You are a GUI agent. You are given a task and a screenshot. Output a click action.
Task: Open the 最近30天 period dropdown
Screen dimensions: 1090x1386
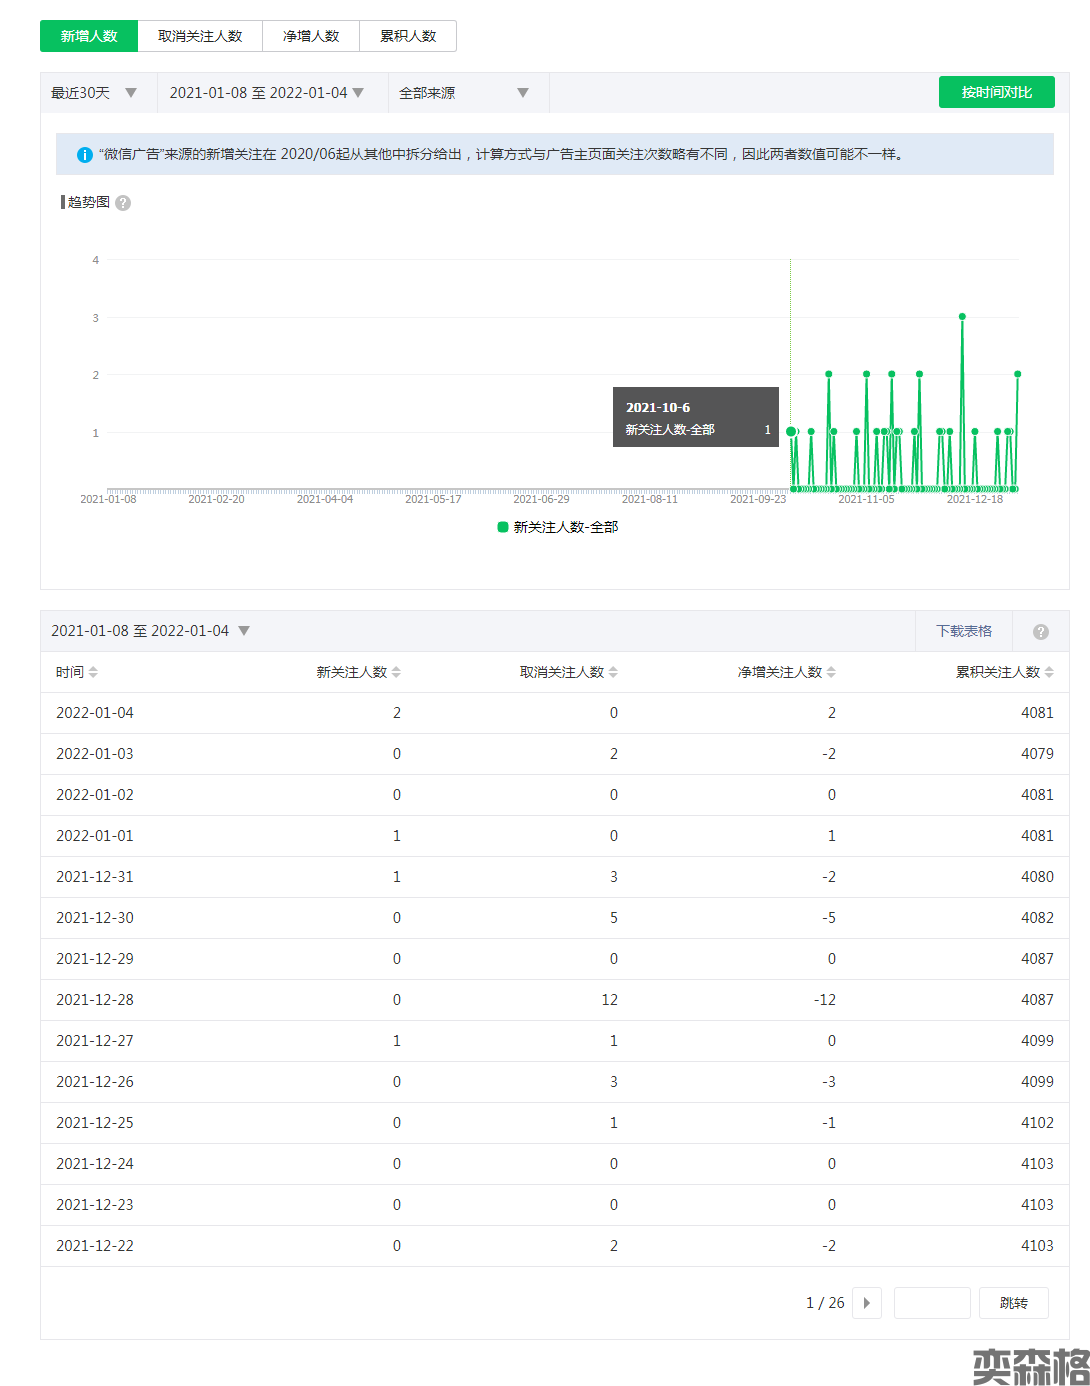click(x=94, y=93)
